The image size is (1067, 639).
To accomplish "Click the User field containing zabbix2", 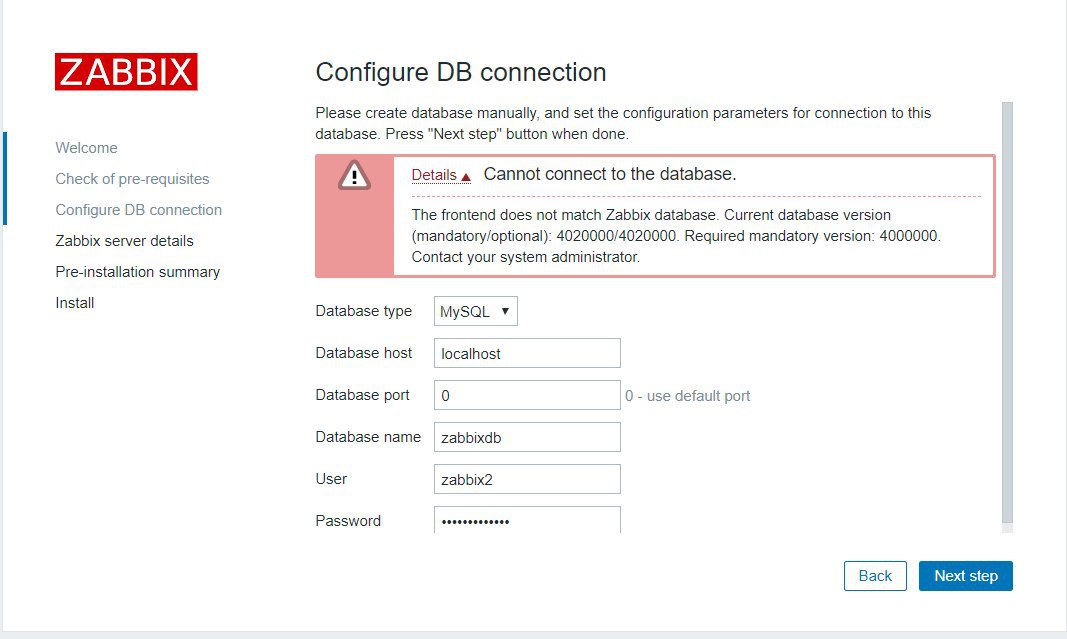I will tap(527, 479).
